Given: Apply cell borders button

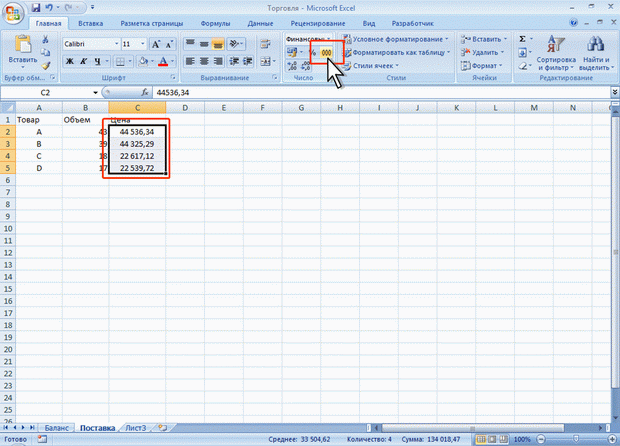Looking at the screenshot, I should tap(120, 61).
